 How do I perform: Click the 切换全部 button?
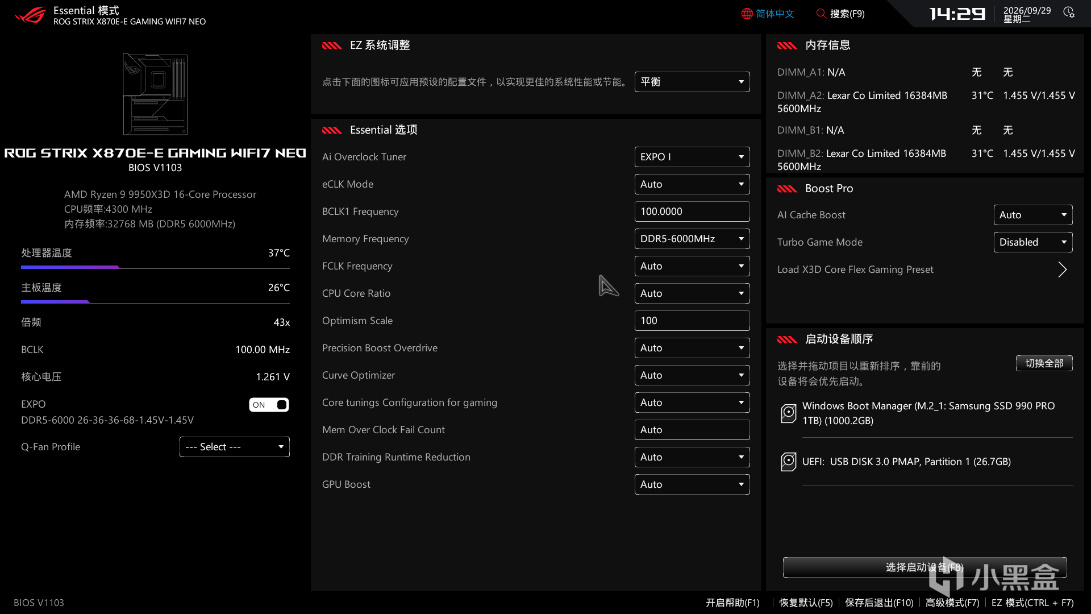pos(1044,363)
